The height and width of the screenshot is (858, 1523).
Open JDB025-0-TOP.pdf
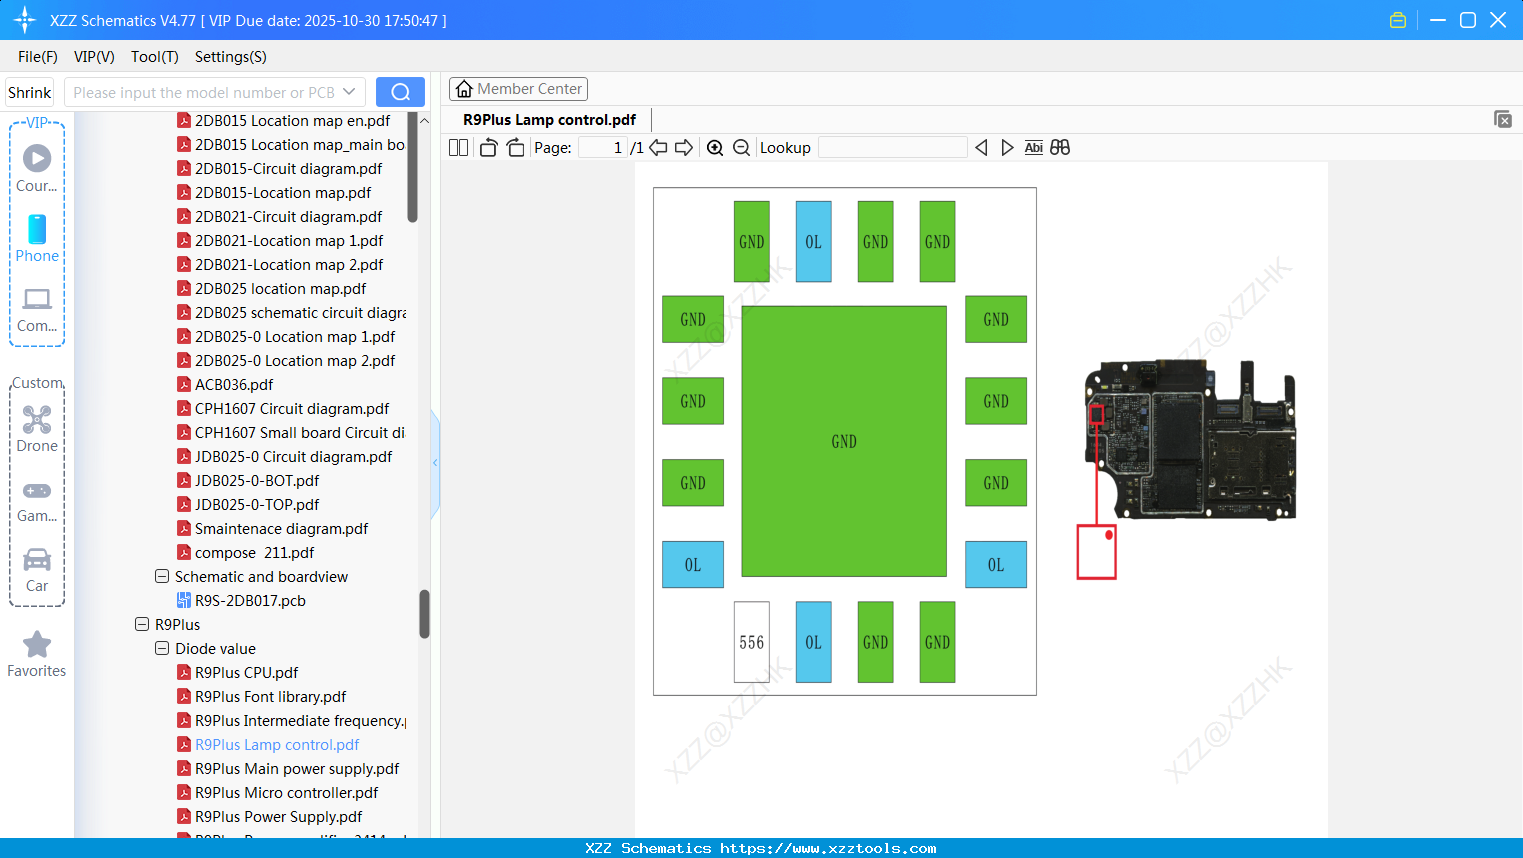coord(257,505)
